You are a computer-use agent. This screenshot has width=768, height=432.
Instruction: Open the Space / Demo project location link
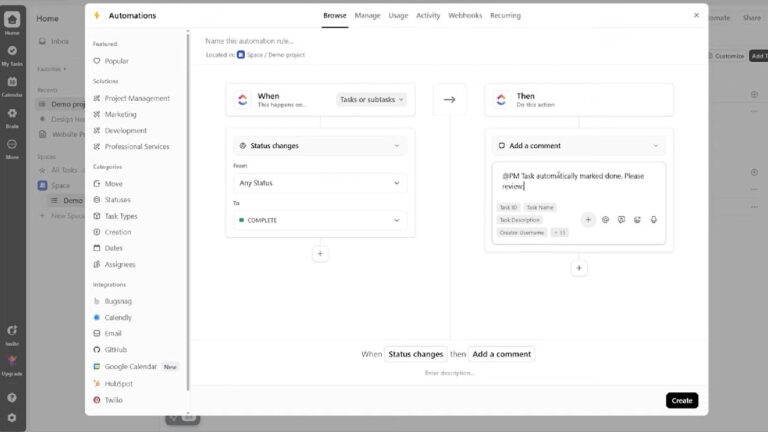(271, 55)
